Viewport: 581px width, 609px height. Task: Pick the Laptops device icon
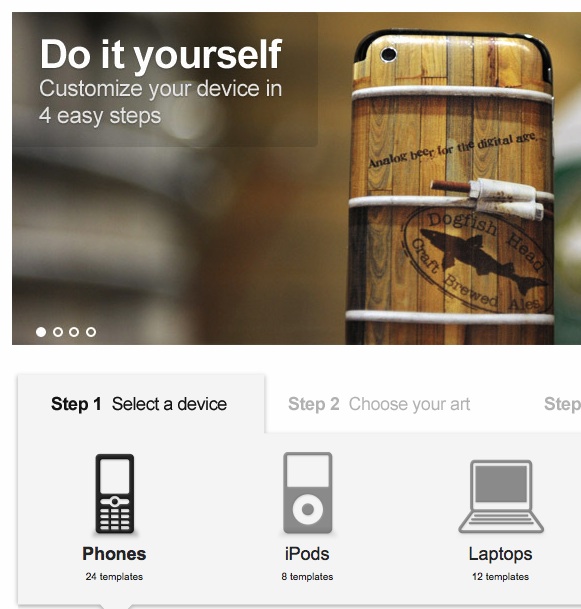click(x=501, y=496)
